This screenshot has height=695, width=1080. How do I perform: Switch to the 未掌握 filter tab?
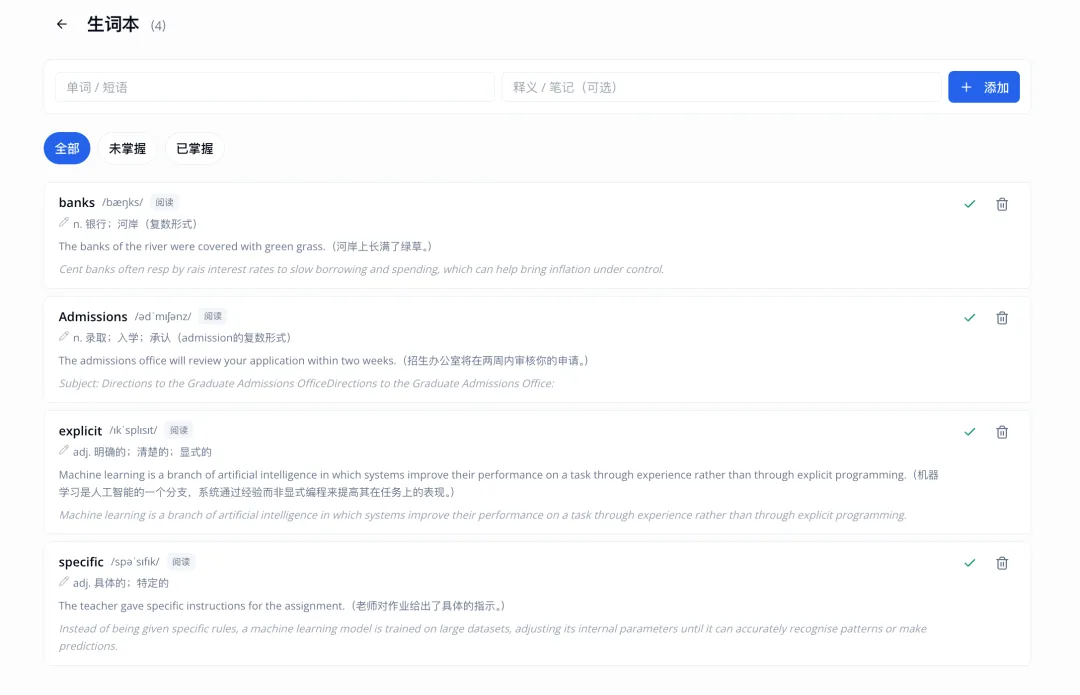click(127, 148)
